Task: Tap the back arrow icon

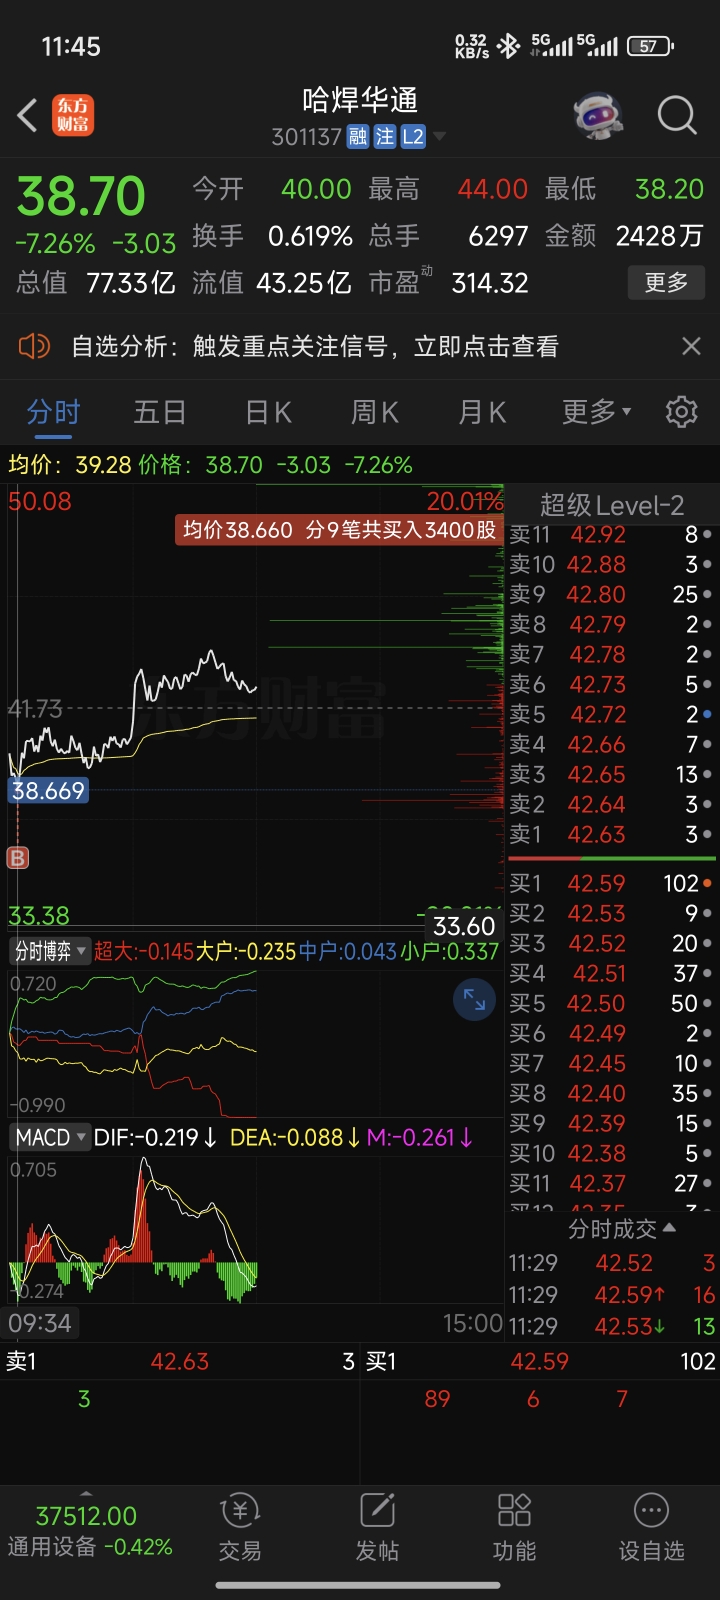Action: (x=28, y=116)
